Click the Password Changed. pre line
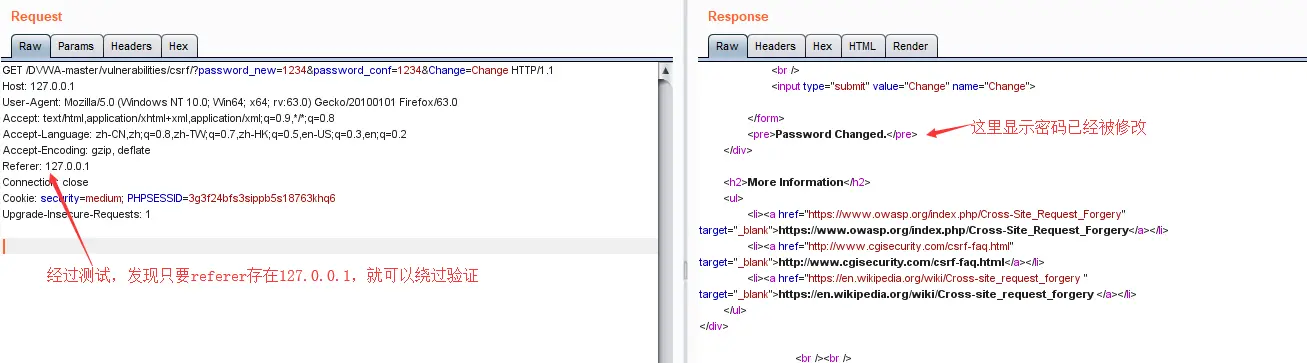1307x363 pixels. 832,134
